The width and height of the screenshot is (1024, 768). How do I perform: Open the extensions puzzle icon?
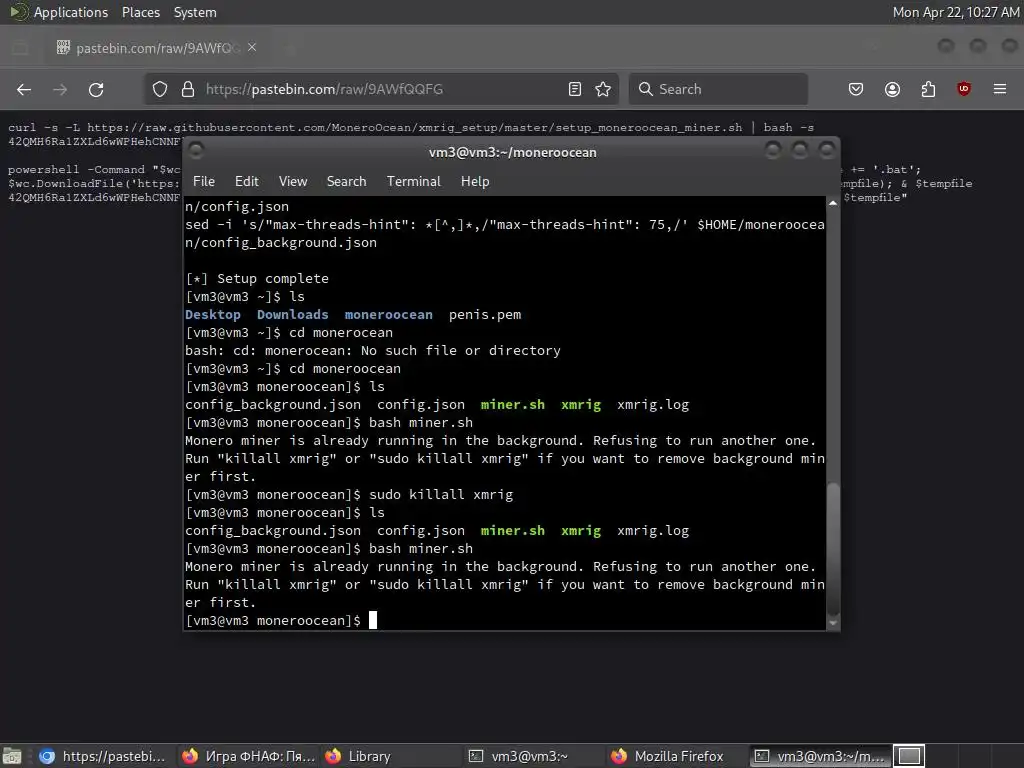(x=928, y=89)
